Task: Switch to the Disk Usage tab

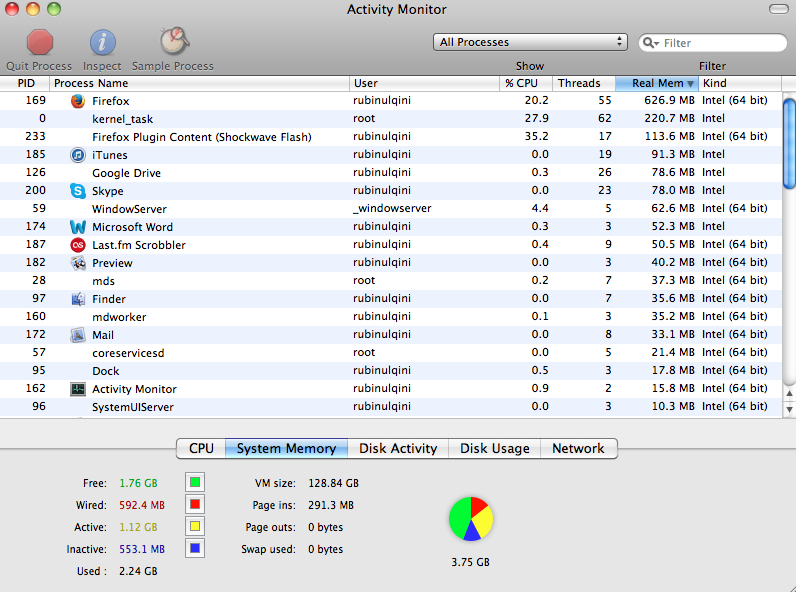Action: click(494, 448)
